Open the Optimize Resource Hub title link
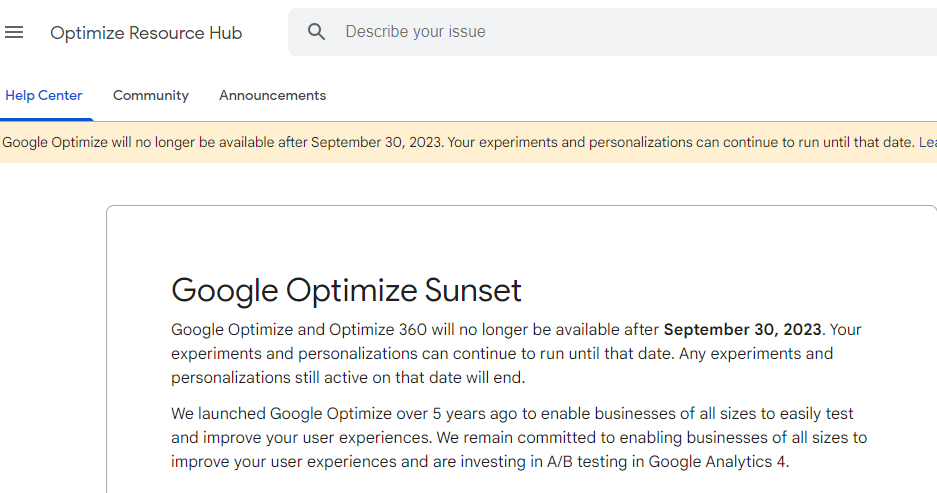 pos(146,33)
